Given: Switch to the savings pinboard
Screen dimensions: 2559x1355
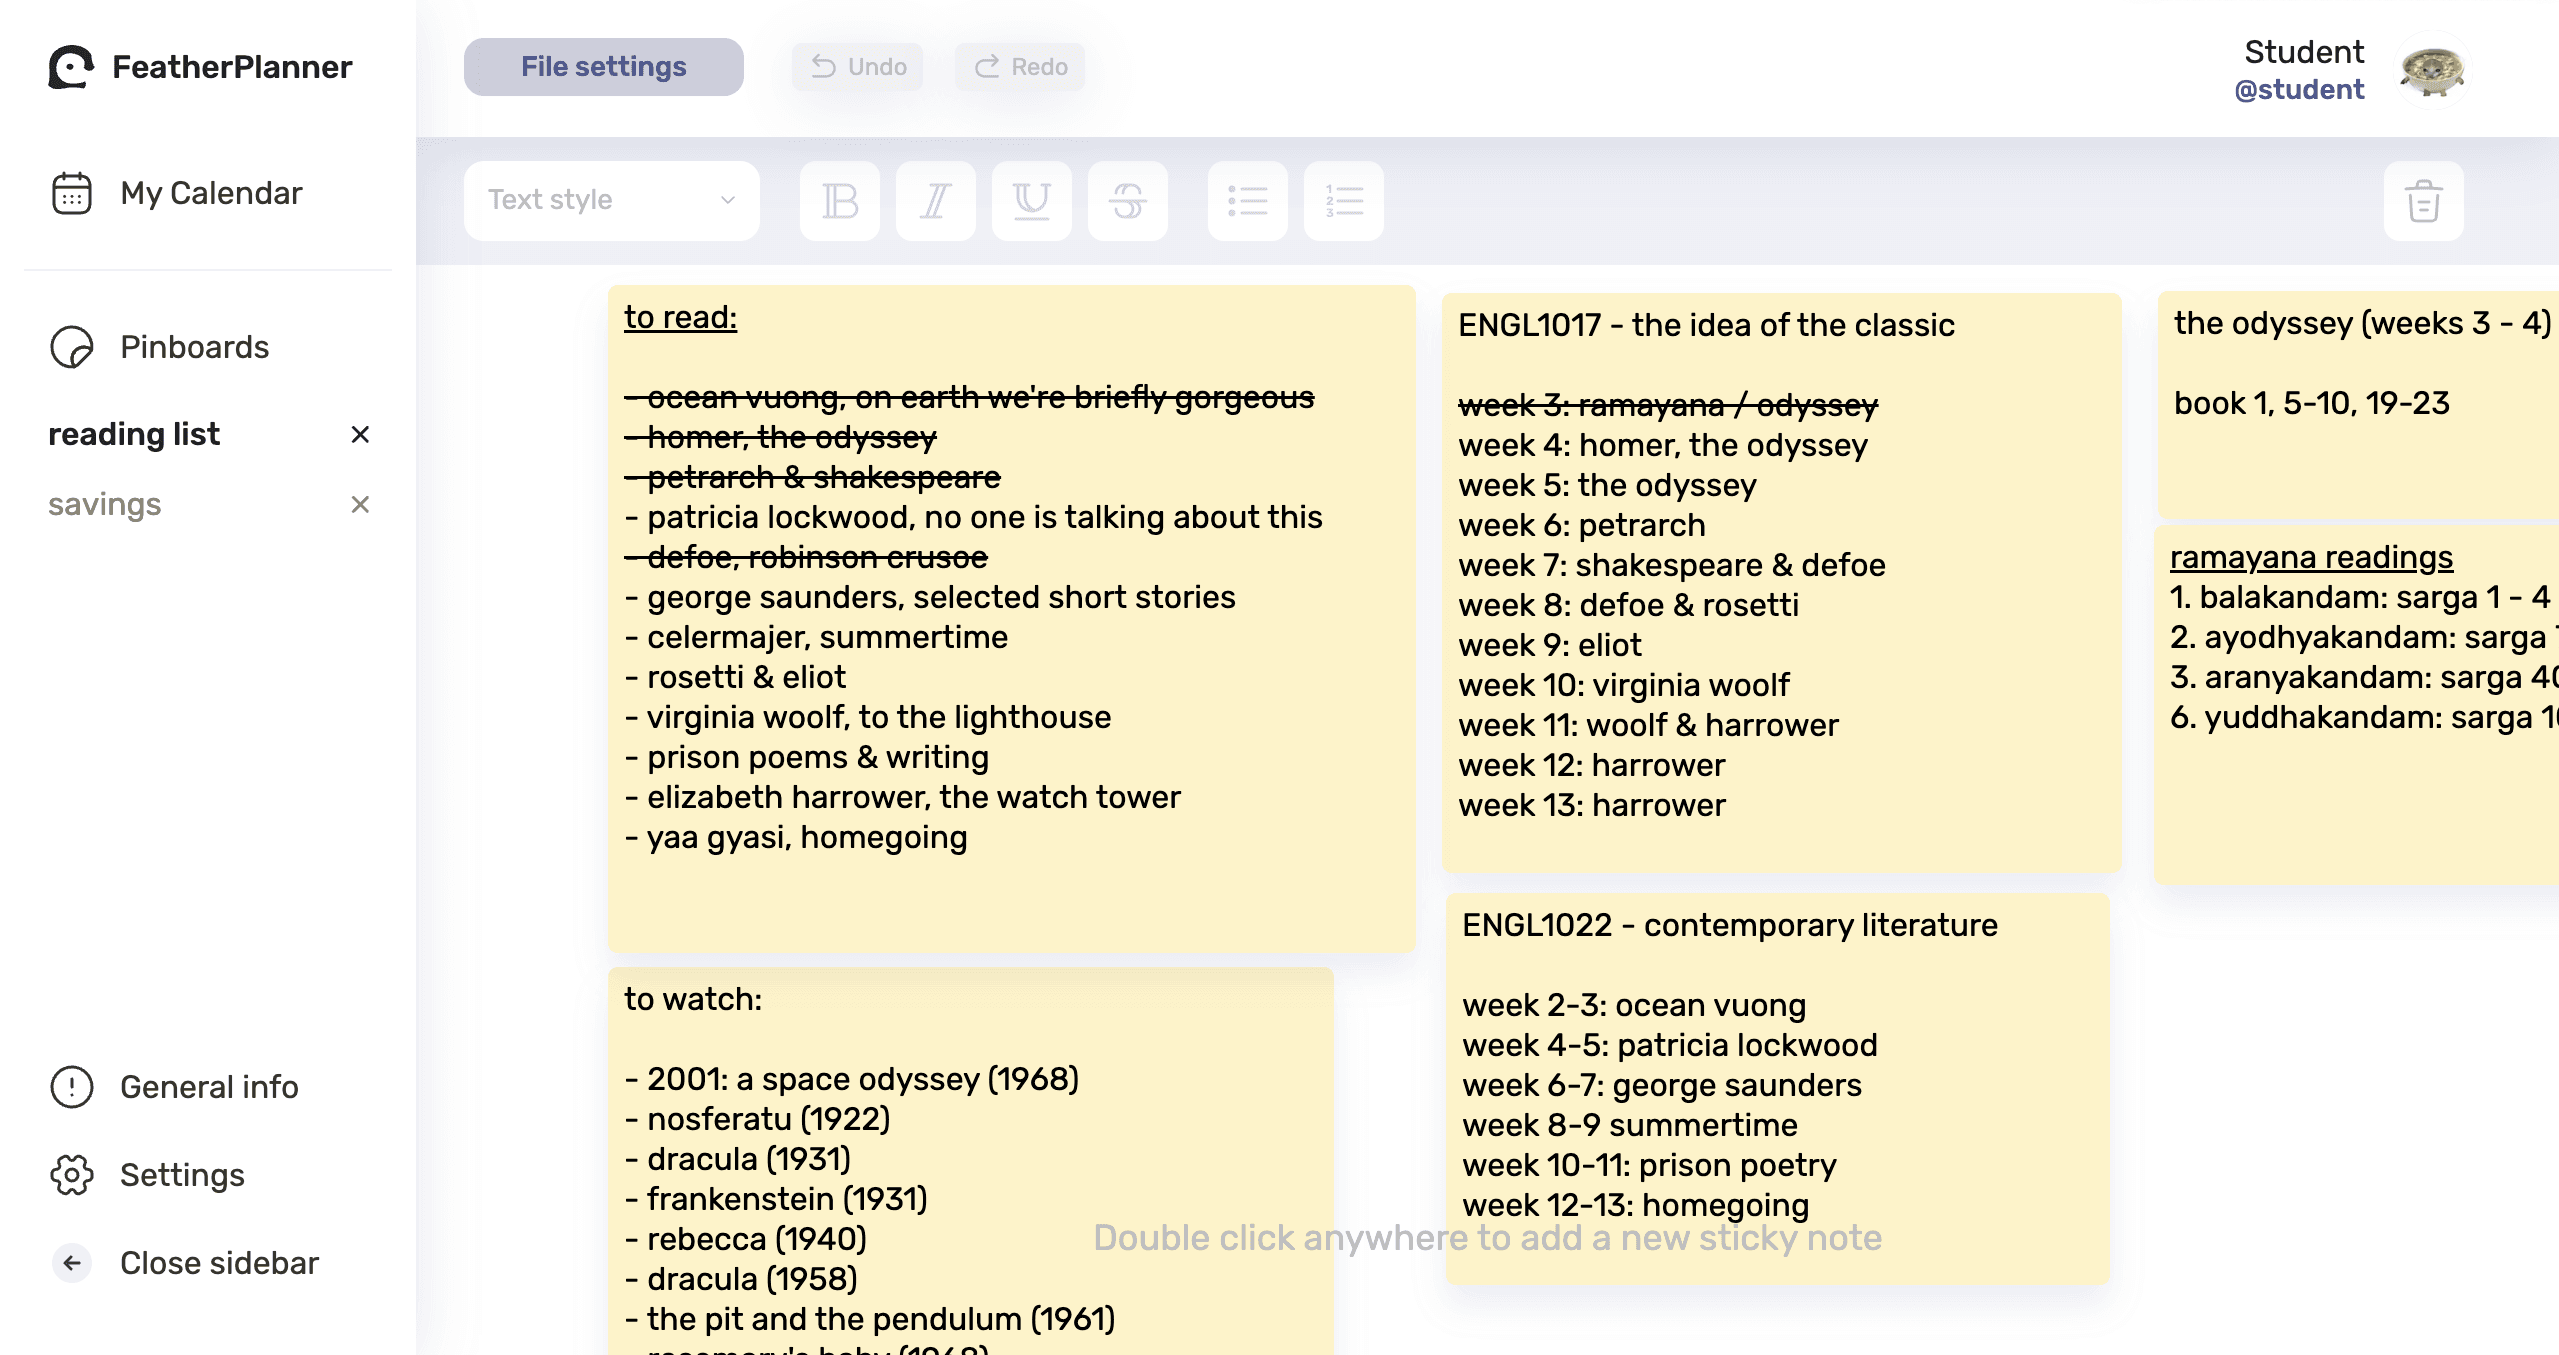Looking at the screenshot, I should tap(104, 504).
